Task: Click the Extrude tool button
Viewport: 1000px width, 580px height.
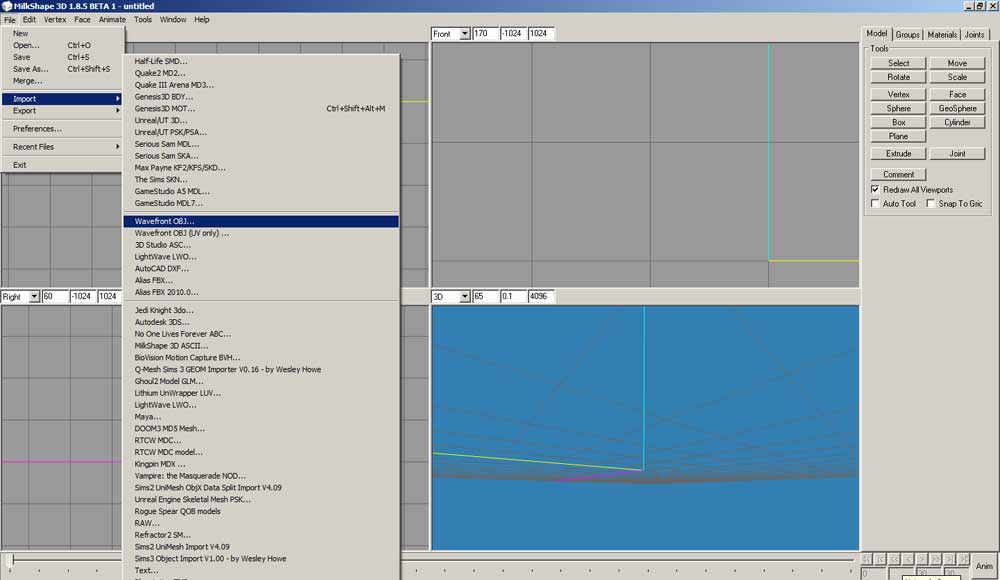Action: click(x=898, y=154)
